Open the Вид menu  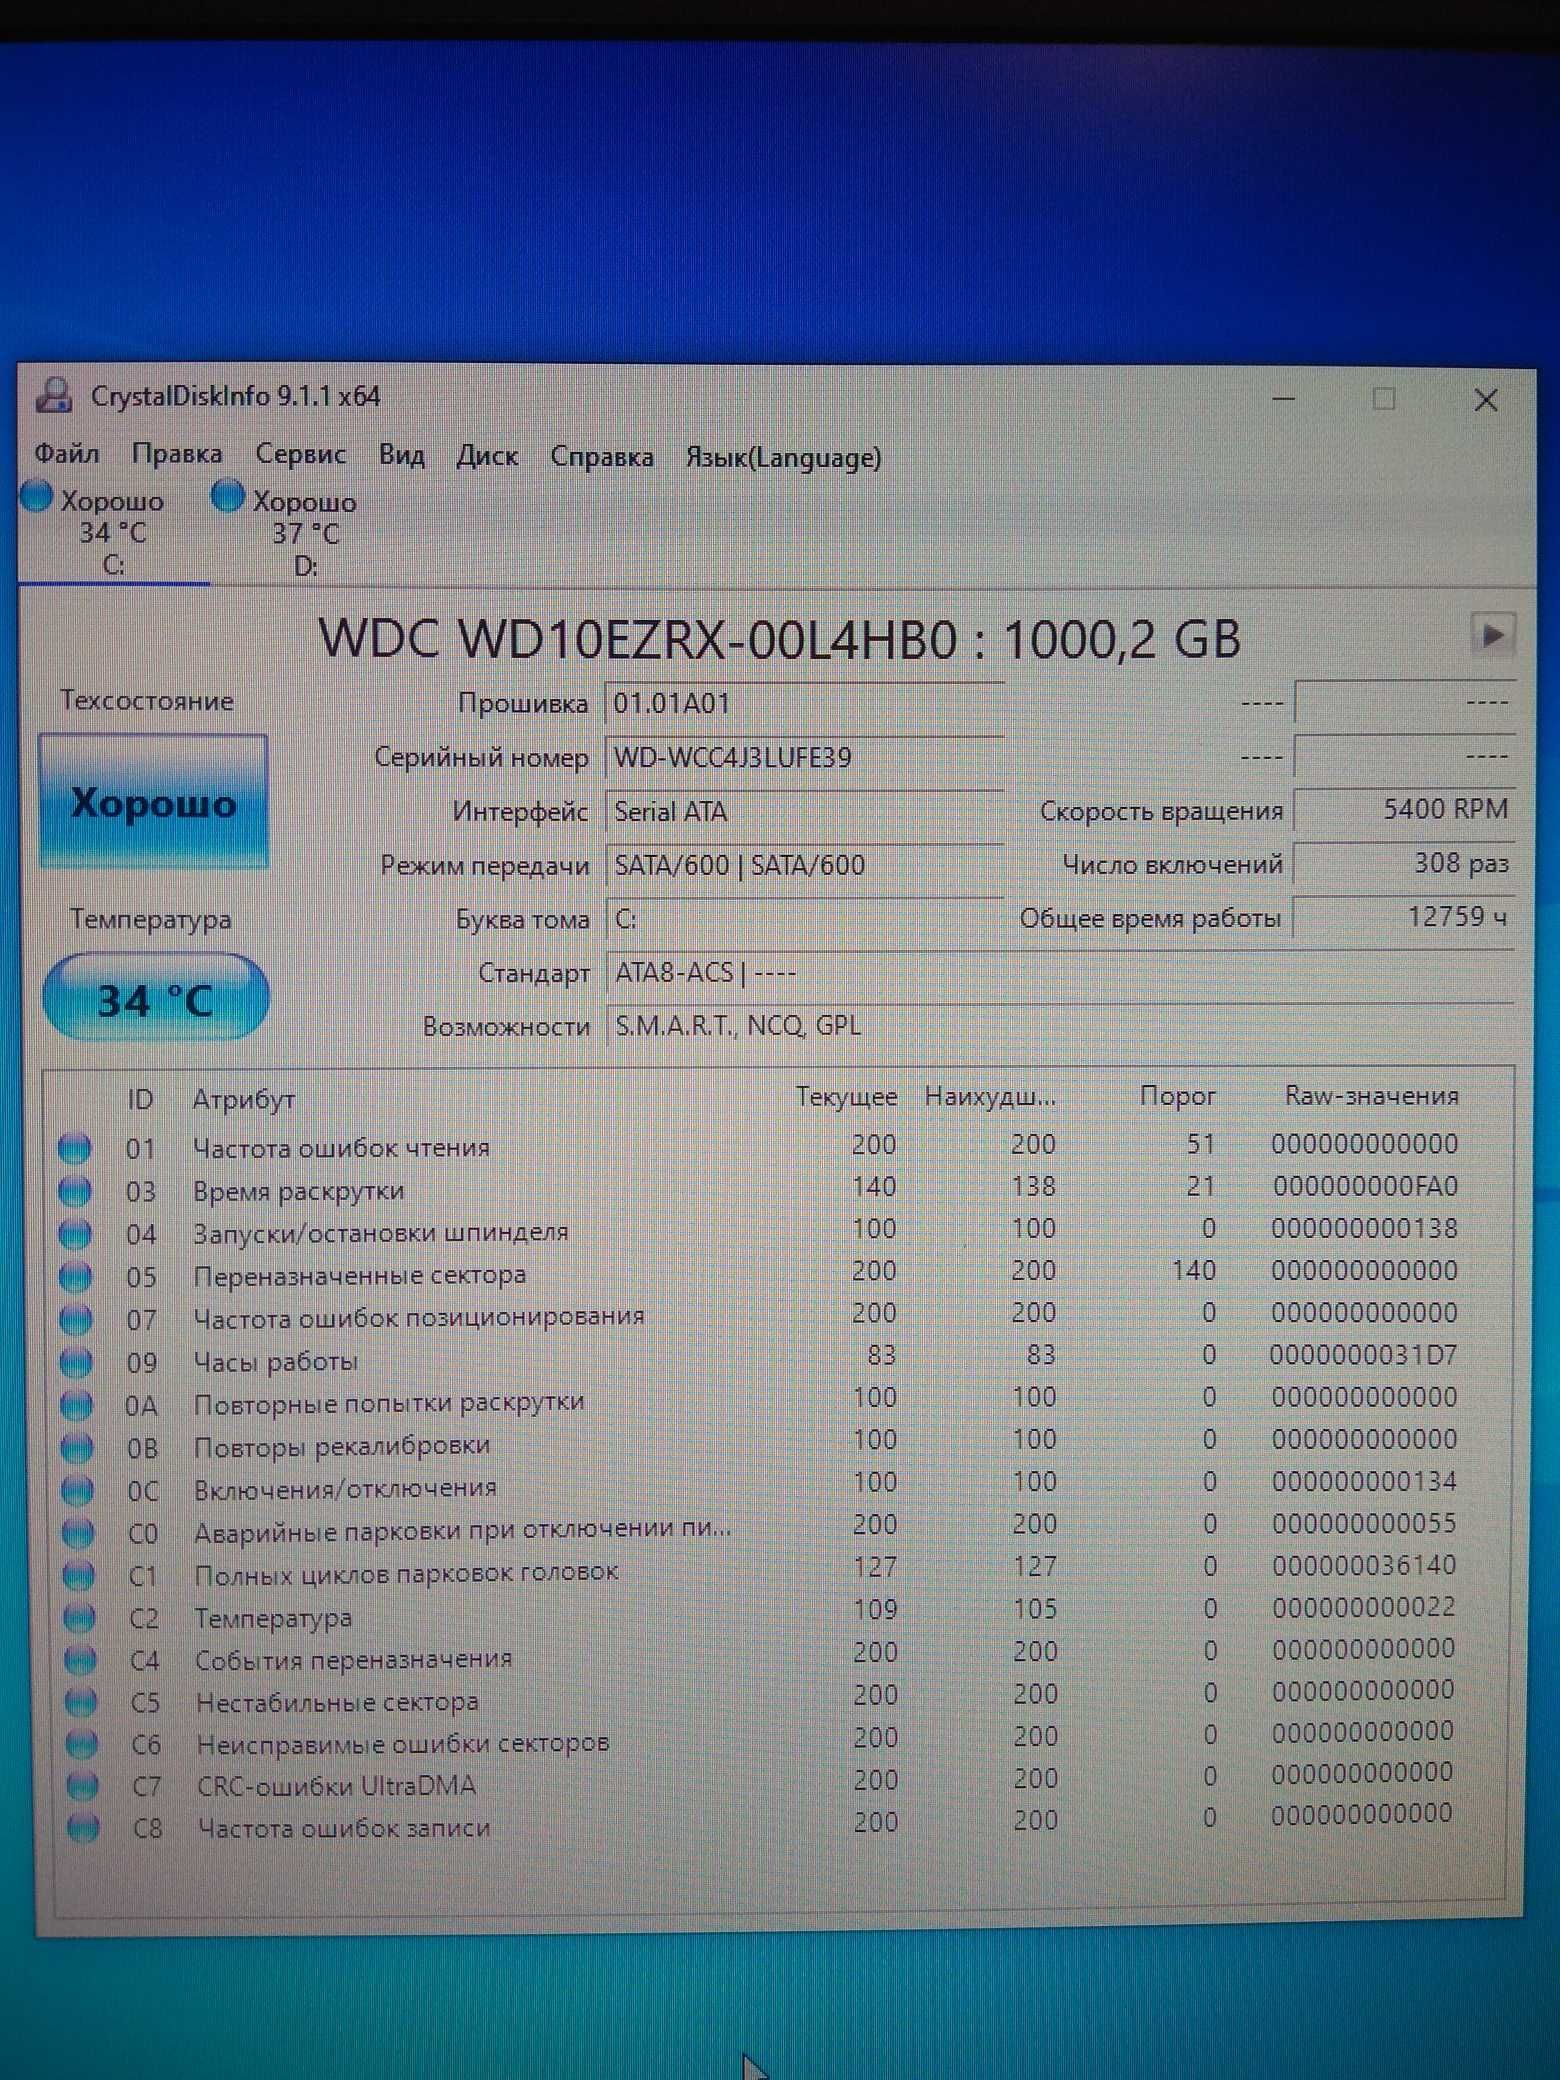click(x=401, y=455)
